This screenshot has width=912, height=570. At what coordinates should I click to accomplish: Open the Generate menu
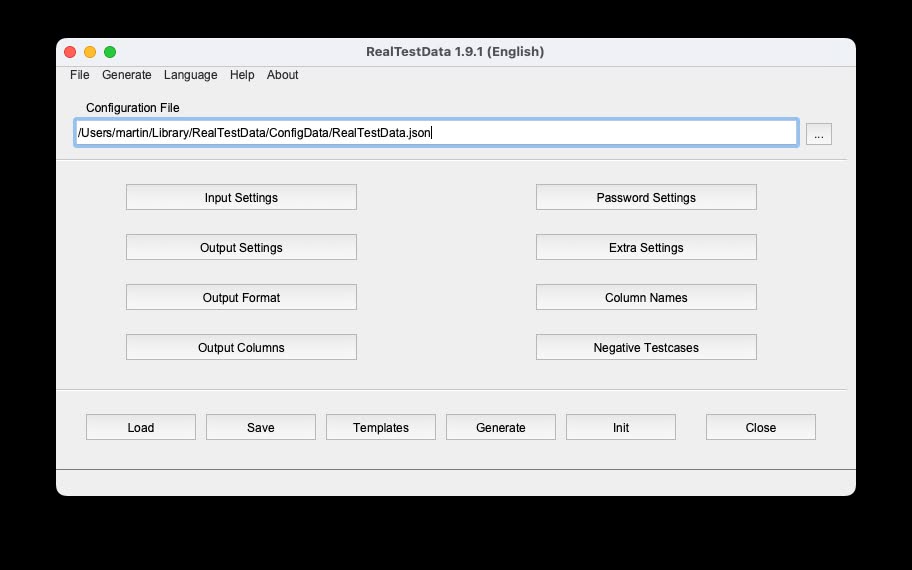[x=127, y=75]
